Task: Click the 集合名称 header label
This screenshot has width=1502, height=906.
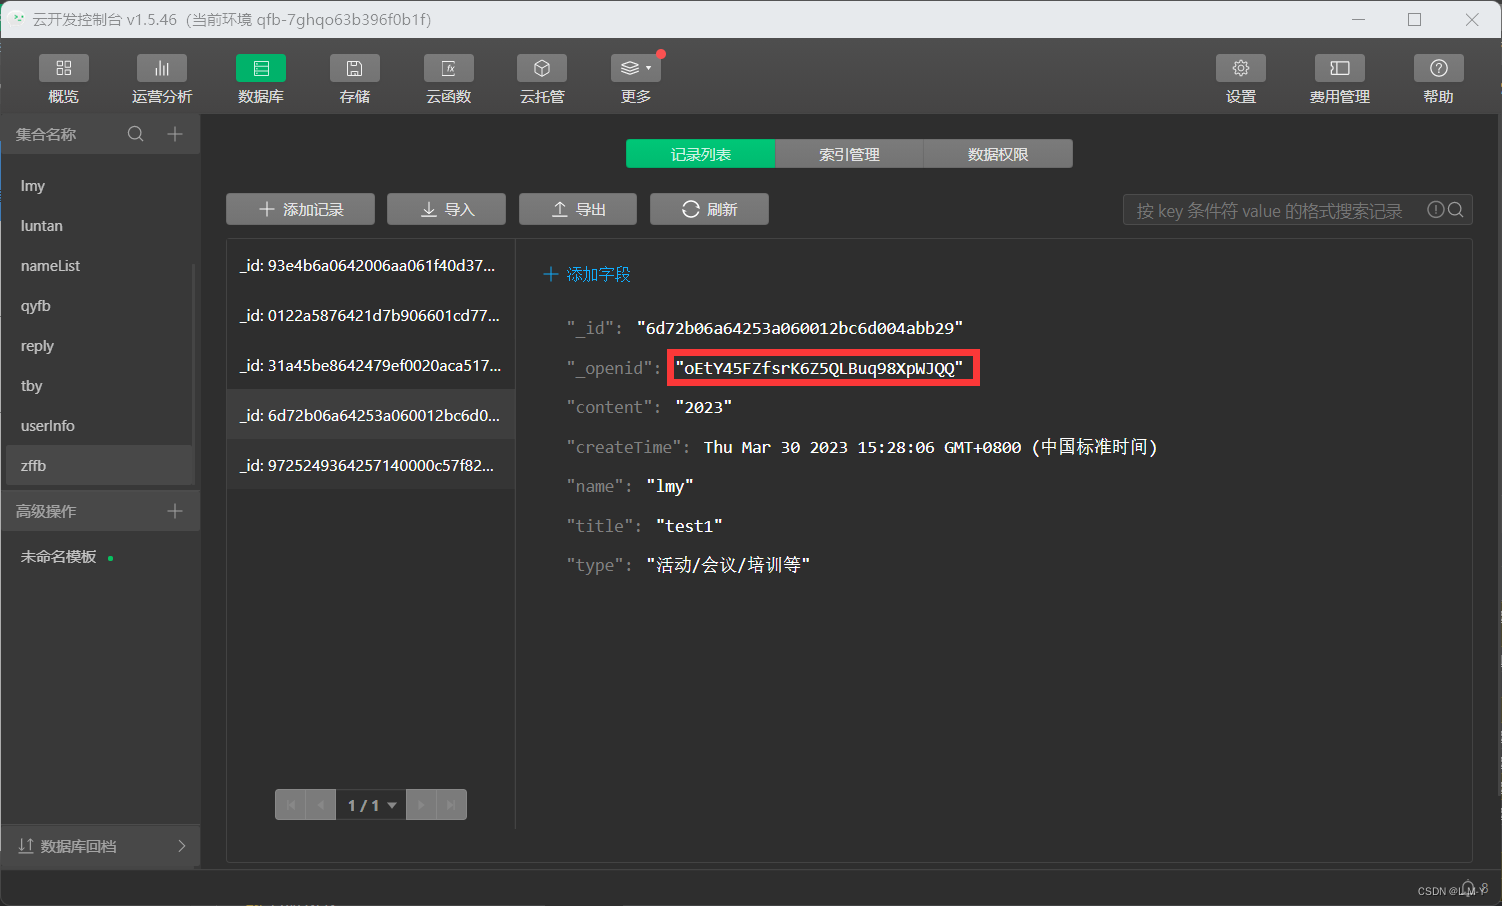Action: point(46,134)
